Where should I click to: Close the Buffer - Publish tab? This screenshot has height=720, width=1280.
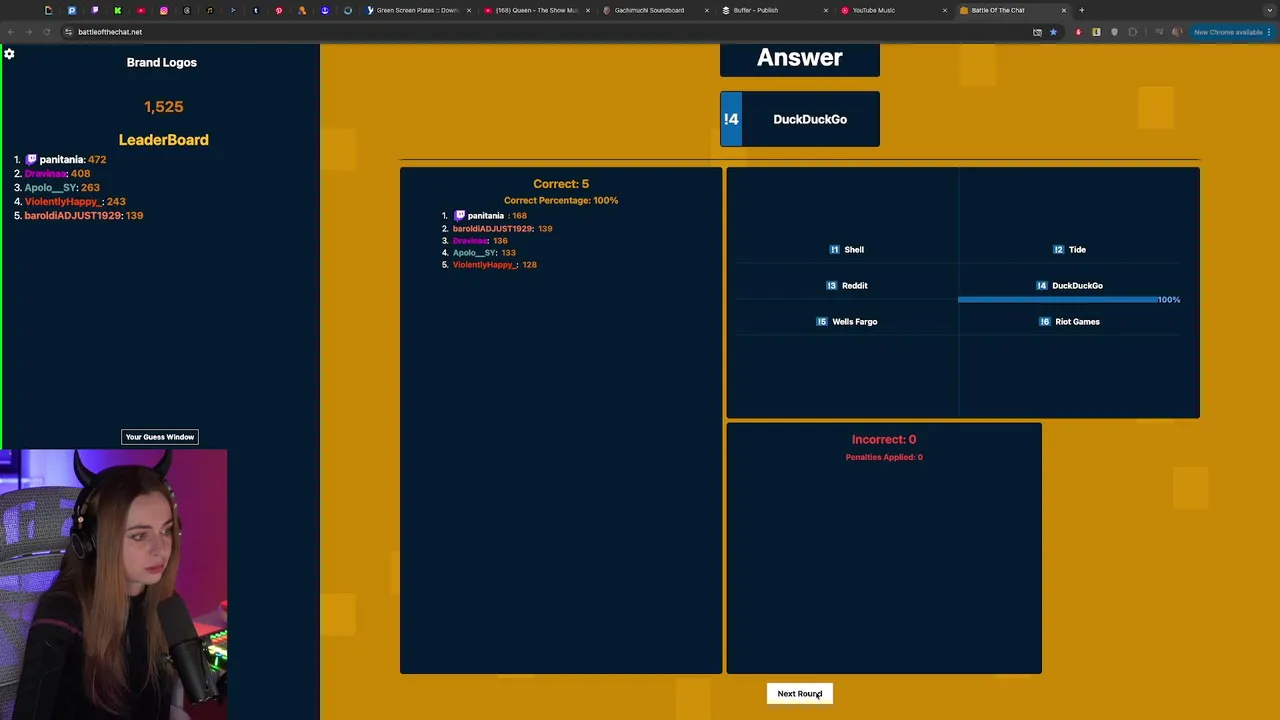click(826, 10)
